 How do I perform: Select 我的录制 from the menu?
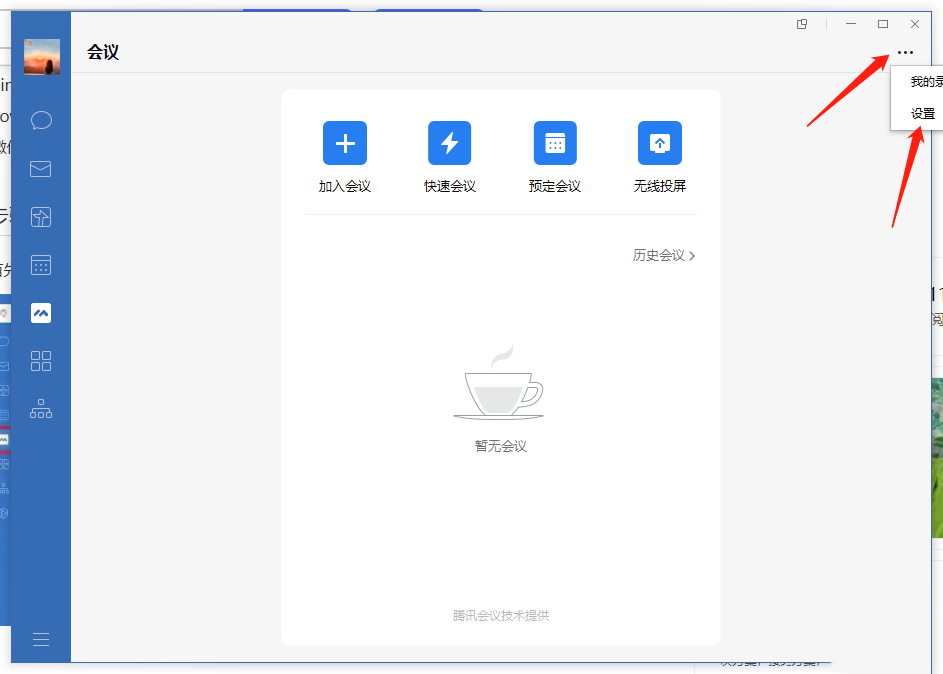pyautogui.click(x=920, y=83)
